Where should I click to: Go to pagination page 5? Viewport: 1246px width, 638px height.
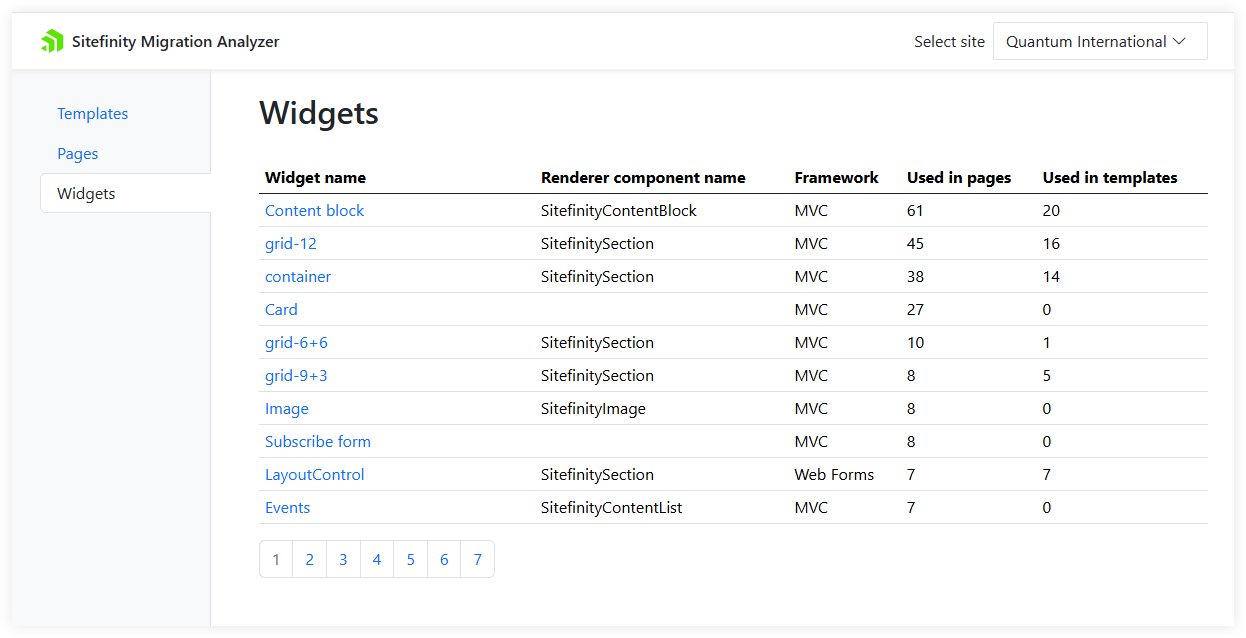click(410, 559)
